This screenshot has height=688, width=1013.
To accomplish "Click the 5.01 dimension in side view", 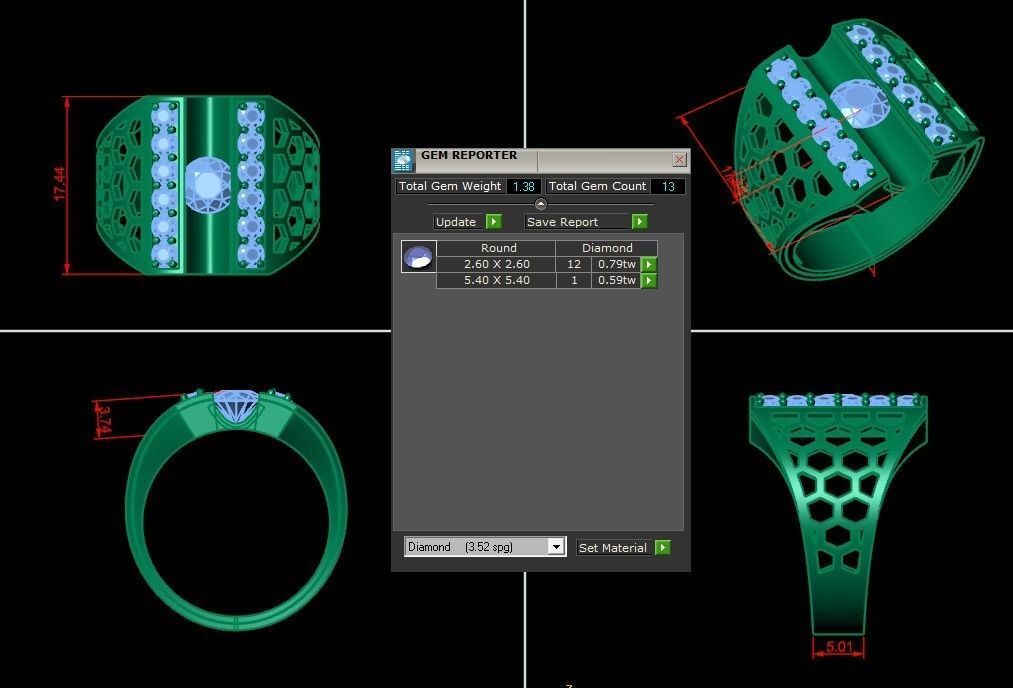I will 839,646.
